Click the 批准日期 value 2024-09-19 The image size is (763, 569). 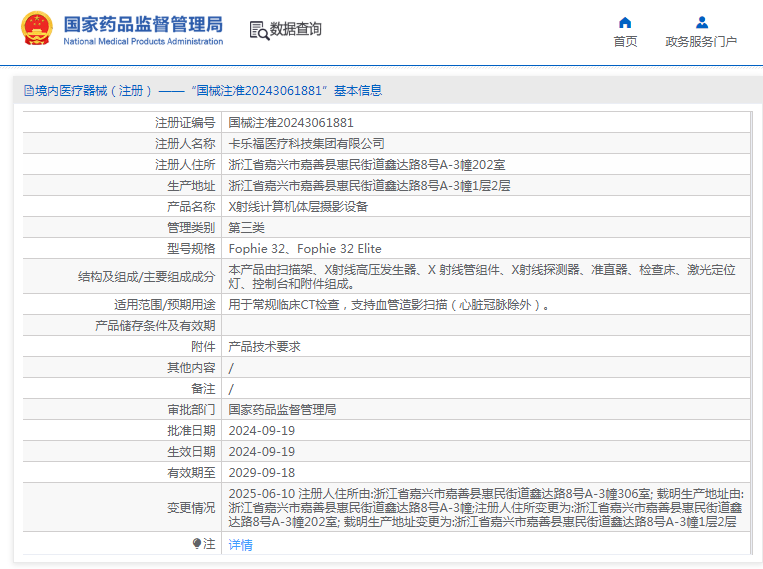point(262,431)
